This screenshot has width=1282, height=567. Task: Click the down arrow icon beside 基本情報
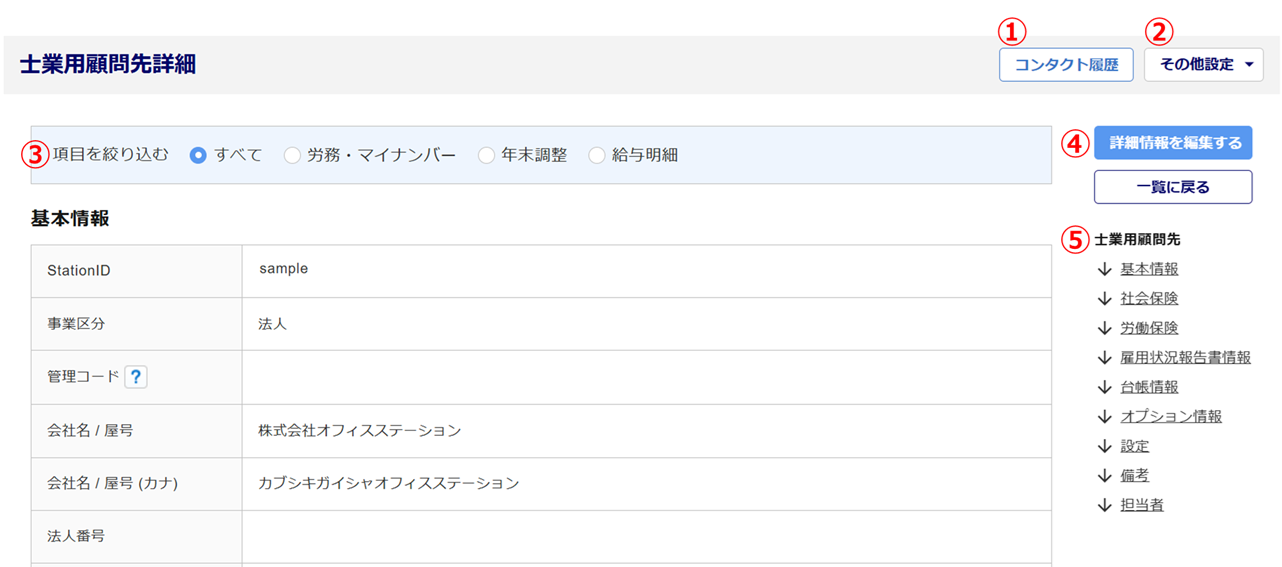(x=1104, y=269)
